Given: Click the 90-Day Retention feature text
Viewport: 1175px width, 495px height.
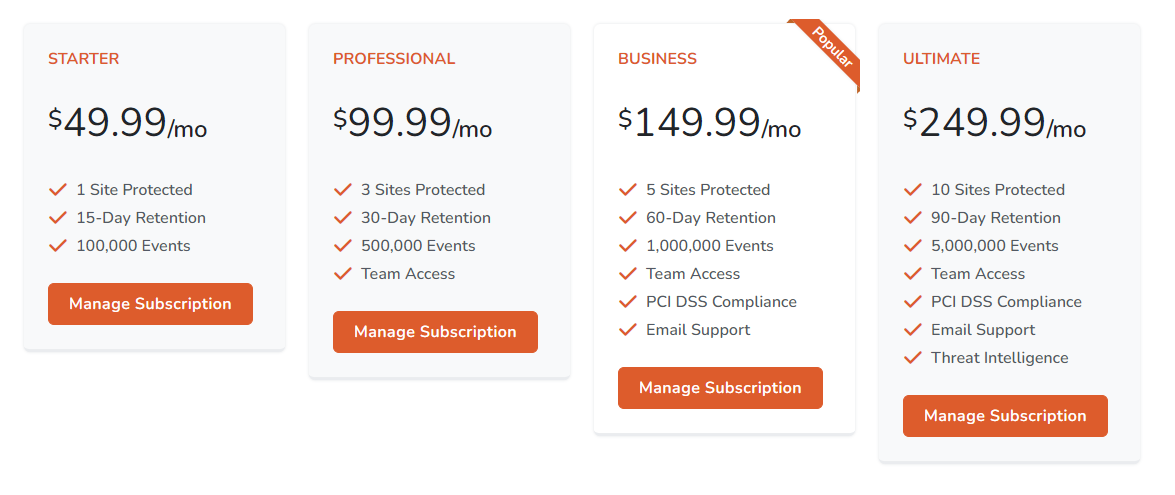Looking at the screenshot, I should tap(996, 217).
